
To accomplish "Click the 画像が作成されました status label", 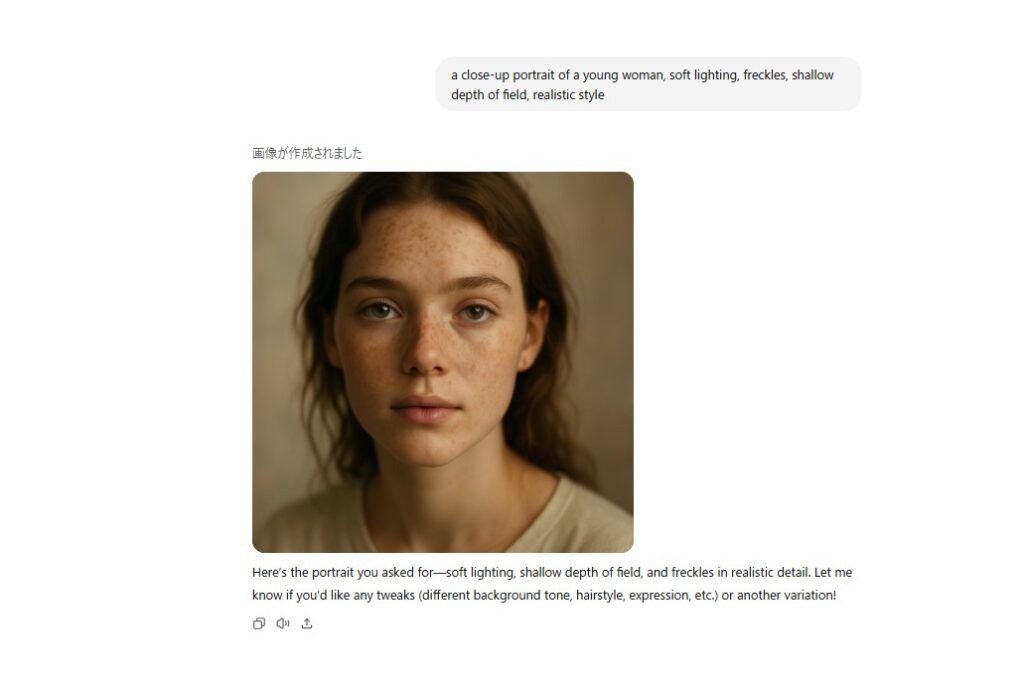I will (x=307, y=153).
